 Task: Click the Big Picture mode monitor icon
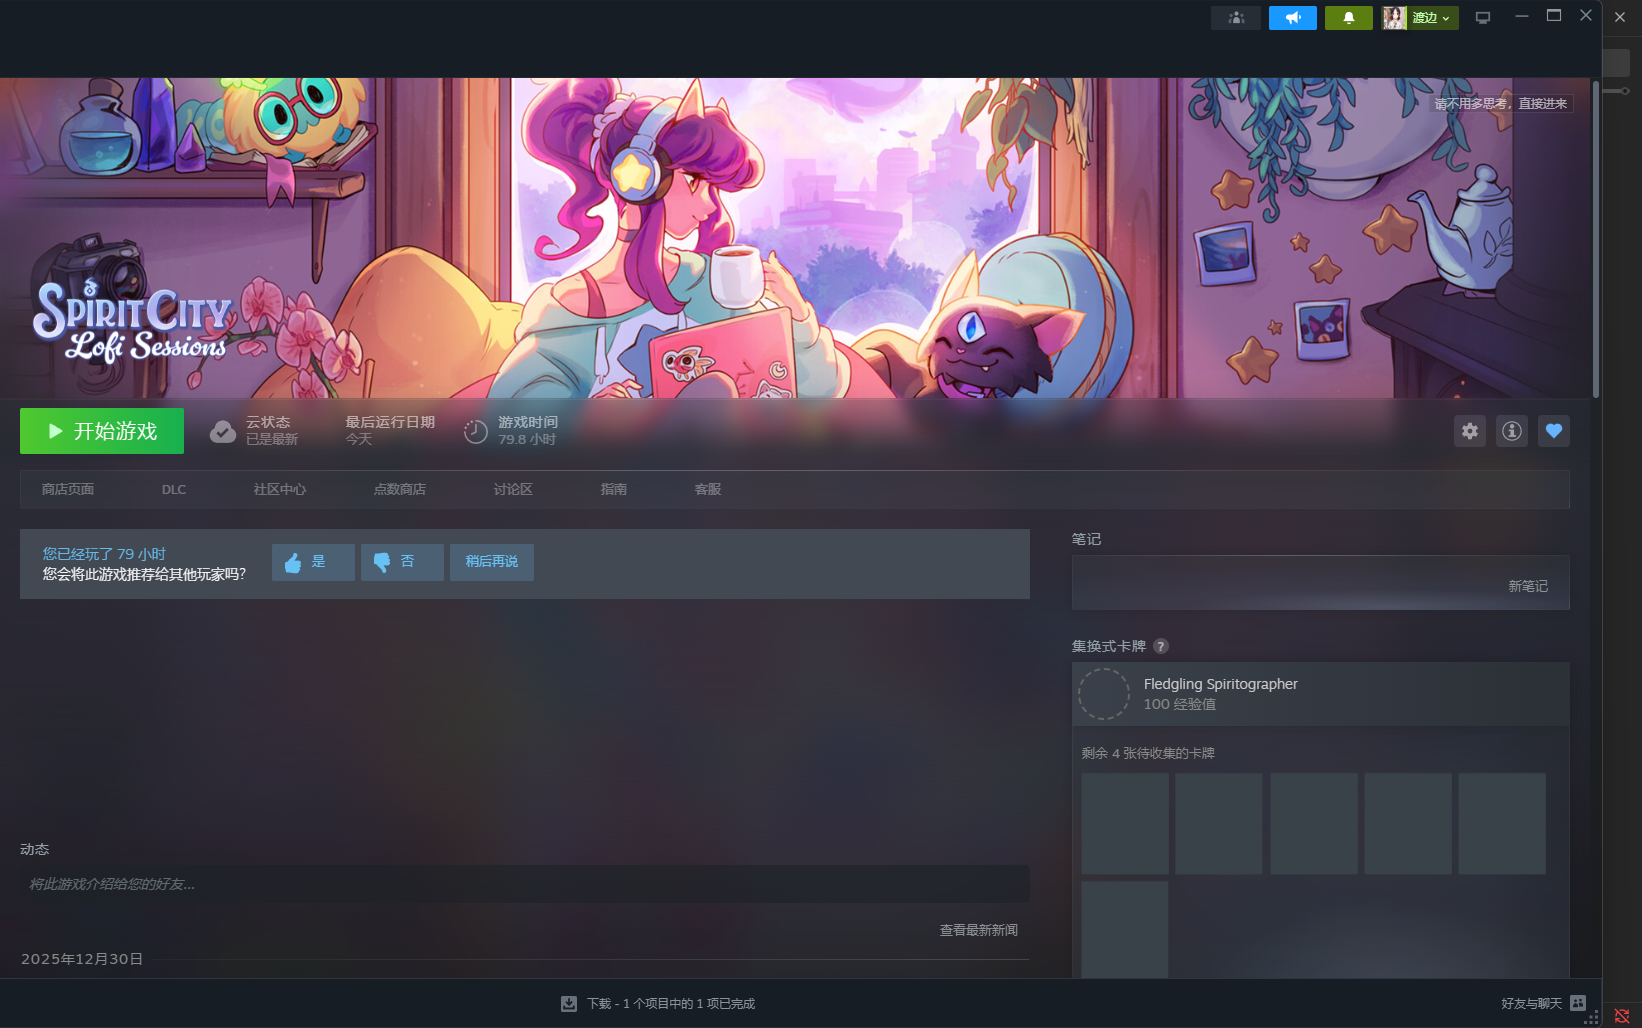coord(1483,18)
